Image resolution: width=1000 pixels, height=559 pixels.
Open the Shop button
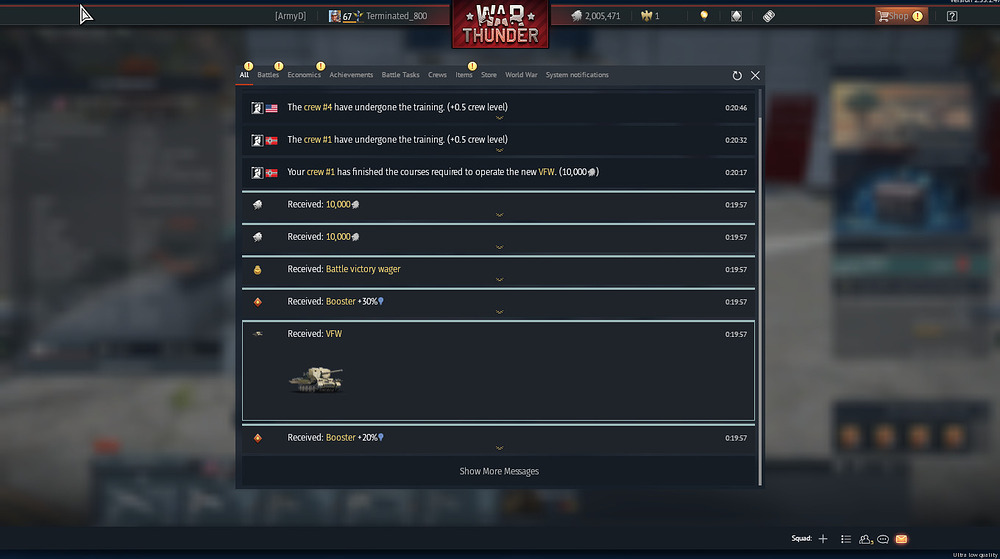click(x=900, y=16)
